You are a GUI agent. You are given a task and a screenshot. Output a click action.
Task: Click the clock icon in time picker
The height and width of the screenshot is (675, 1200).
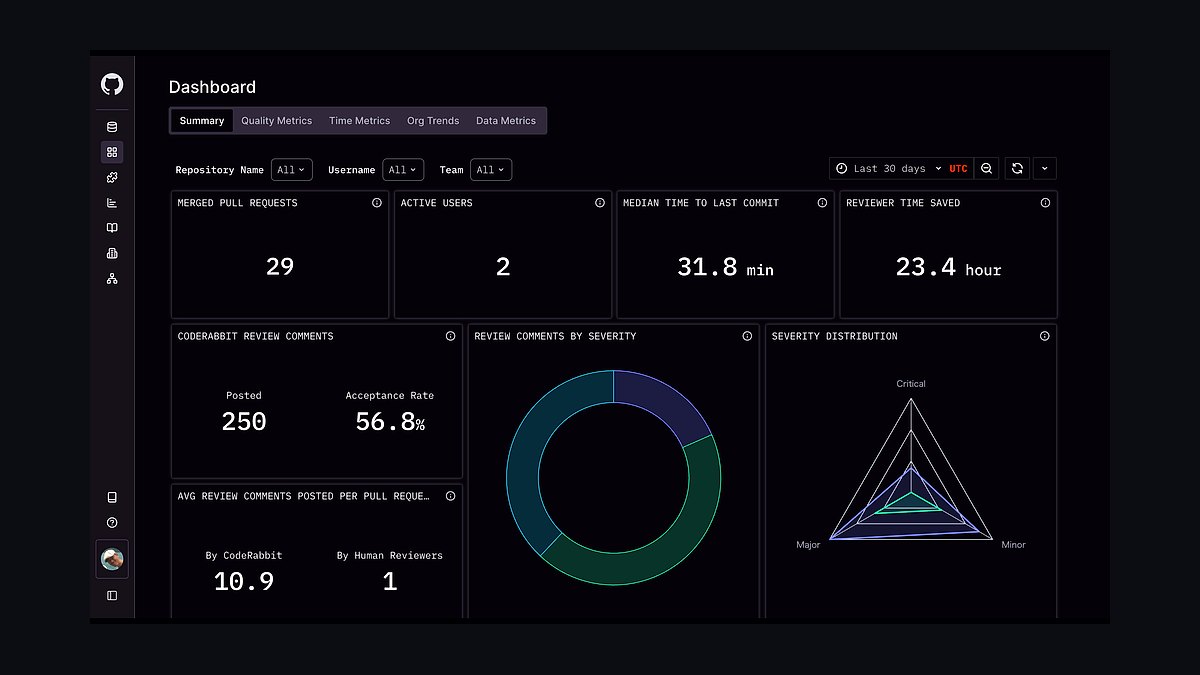(x=842, y=169)
